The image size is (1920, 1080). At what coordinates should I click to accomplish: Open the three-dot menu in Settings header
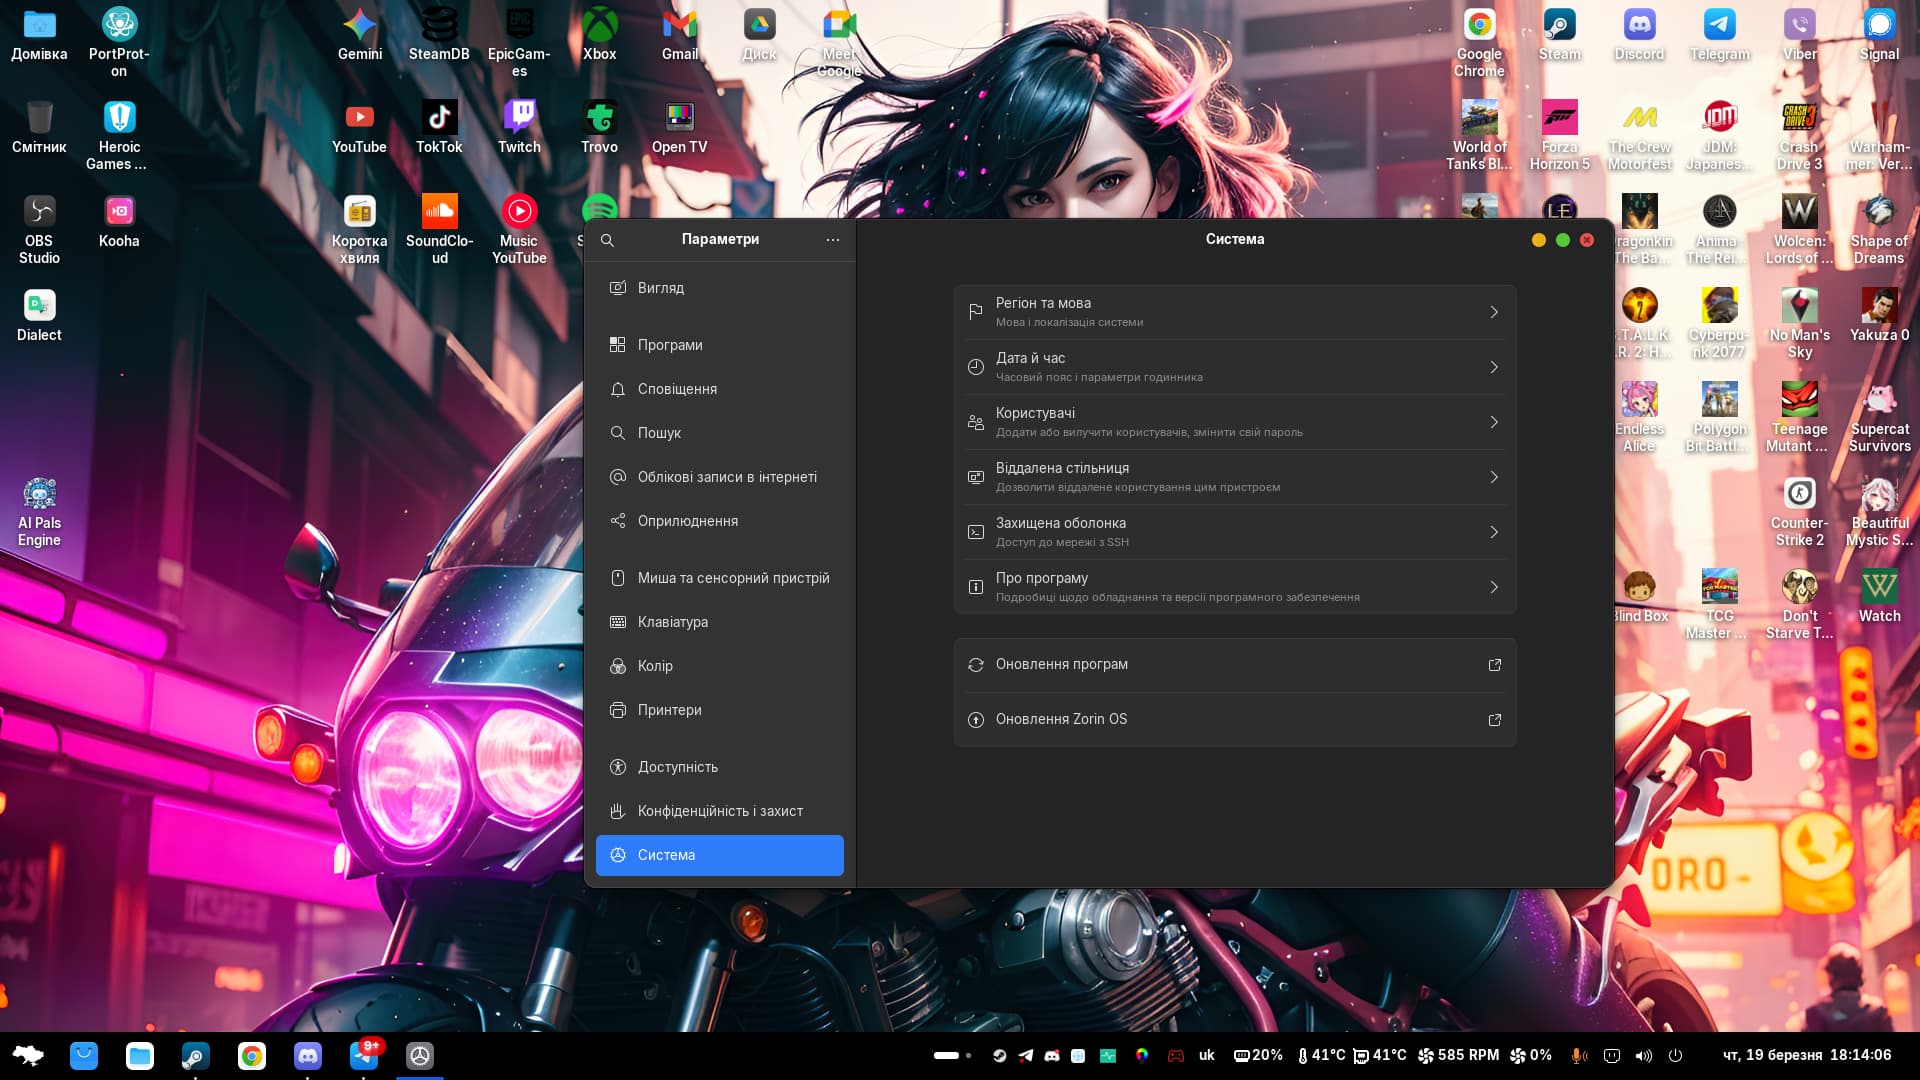tap(832, 240)
